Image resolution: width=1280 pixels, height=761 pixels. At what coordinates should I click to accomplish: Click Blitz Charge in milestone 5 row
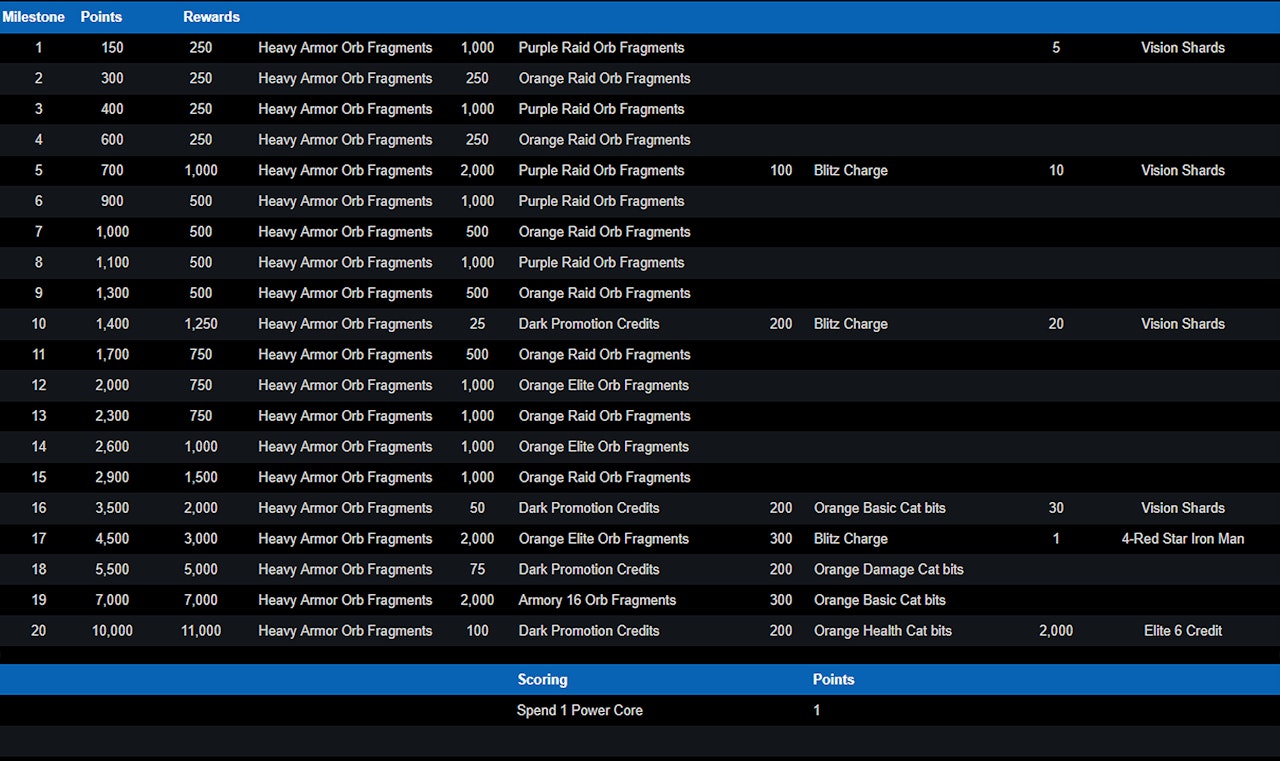click(850, 170)
